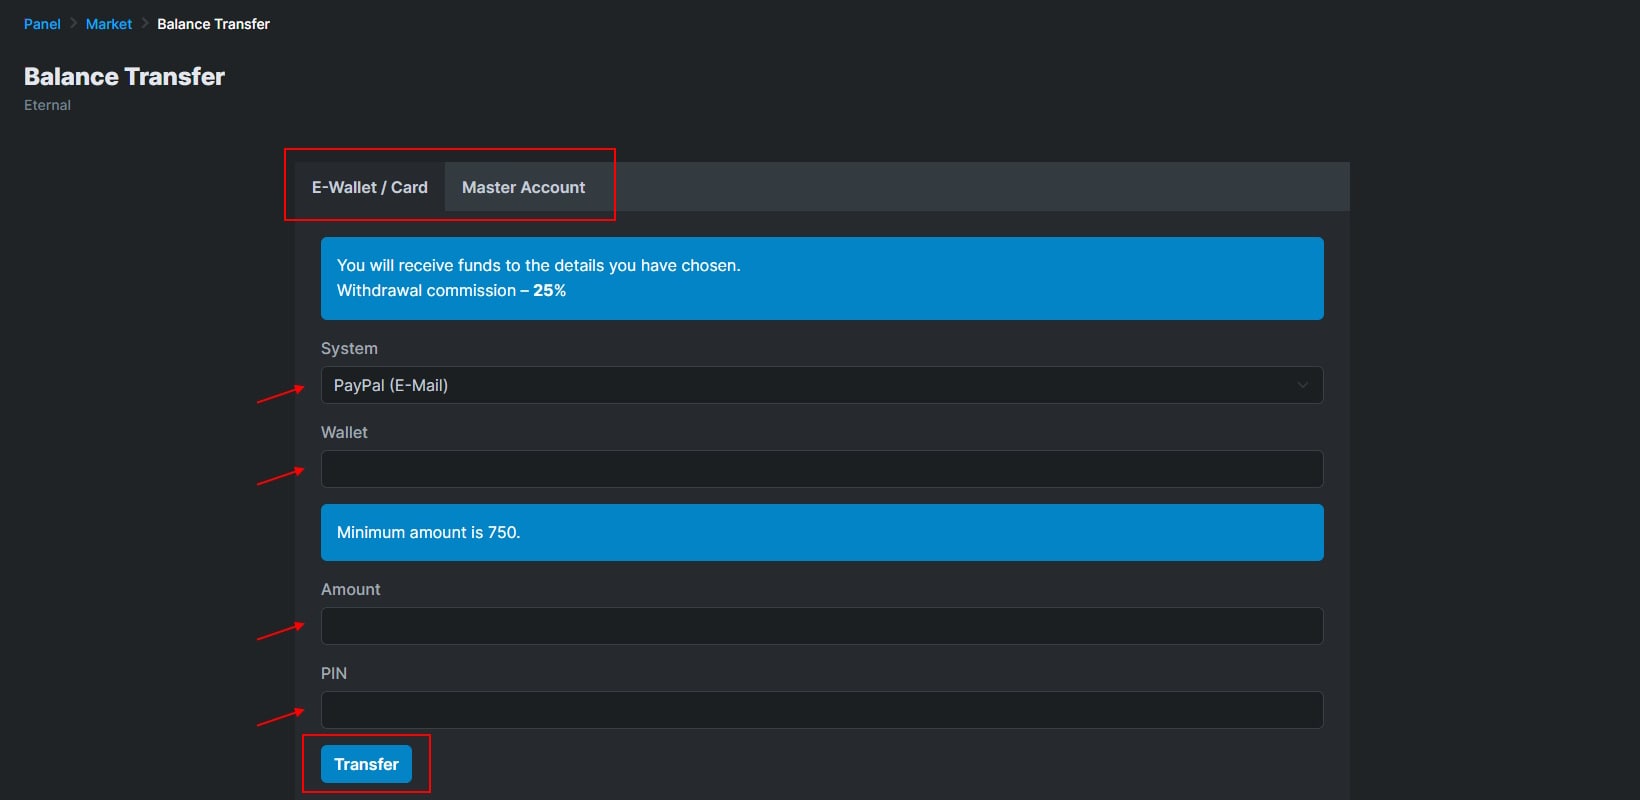The image size is (1640, 800).
Task: Click the System field label
Action: tap(349, 348)
